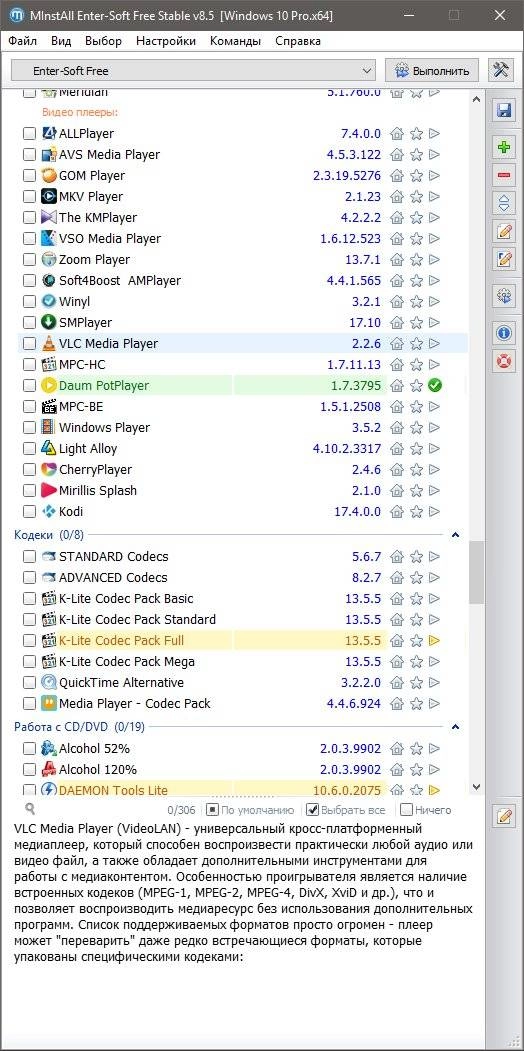Image resolution: width=524 pixels, height=1051 pixels.
Task: Click play arrow for Zoom Player row
Action: [x=435, y=259]
